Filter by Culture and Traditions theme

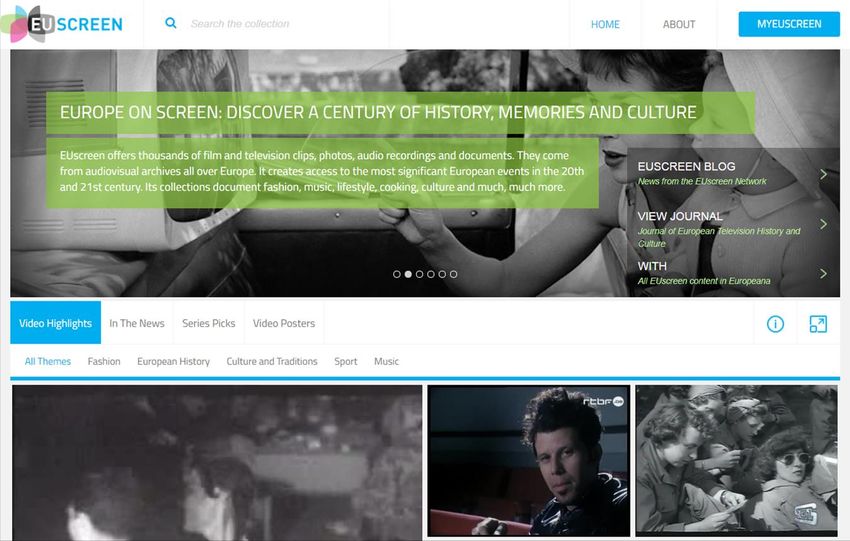[272, 362]
